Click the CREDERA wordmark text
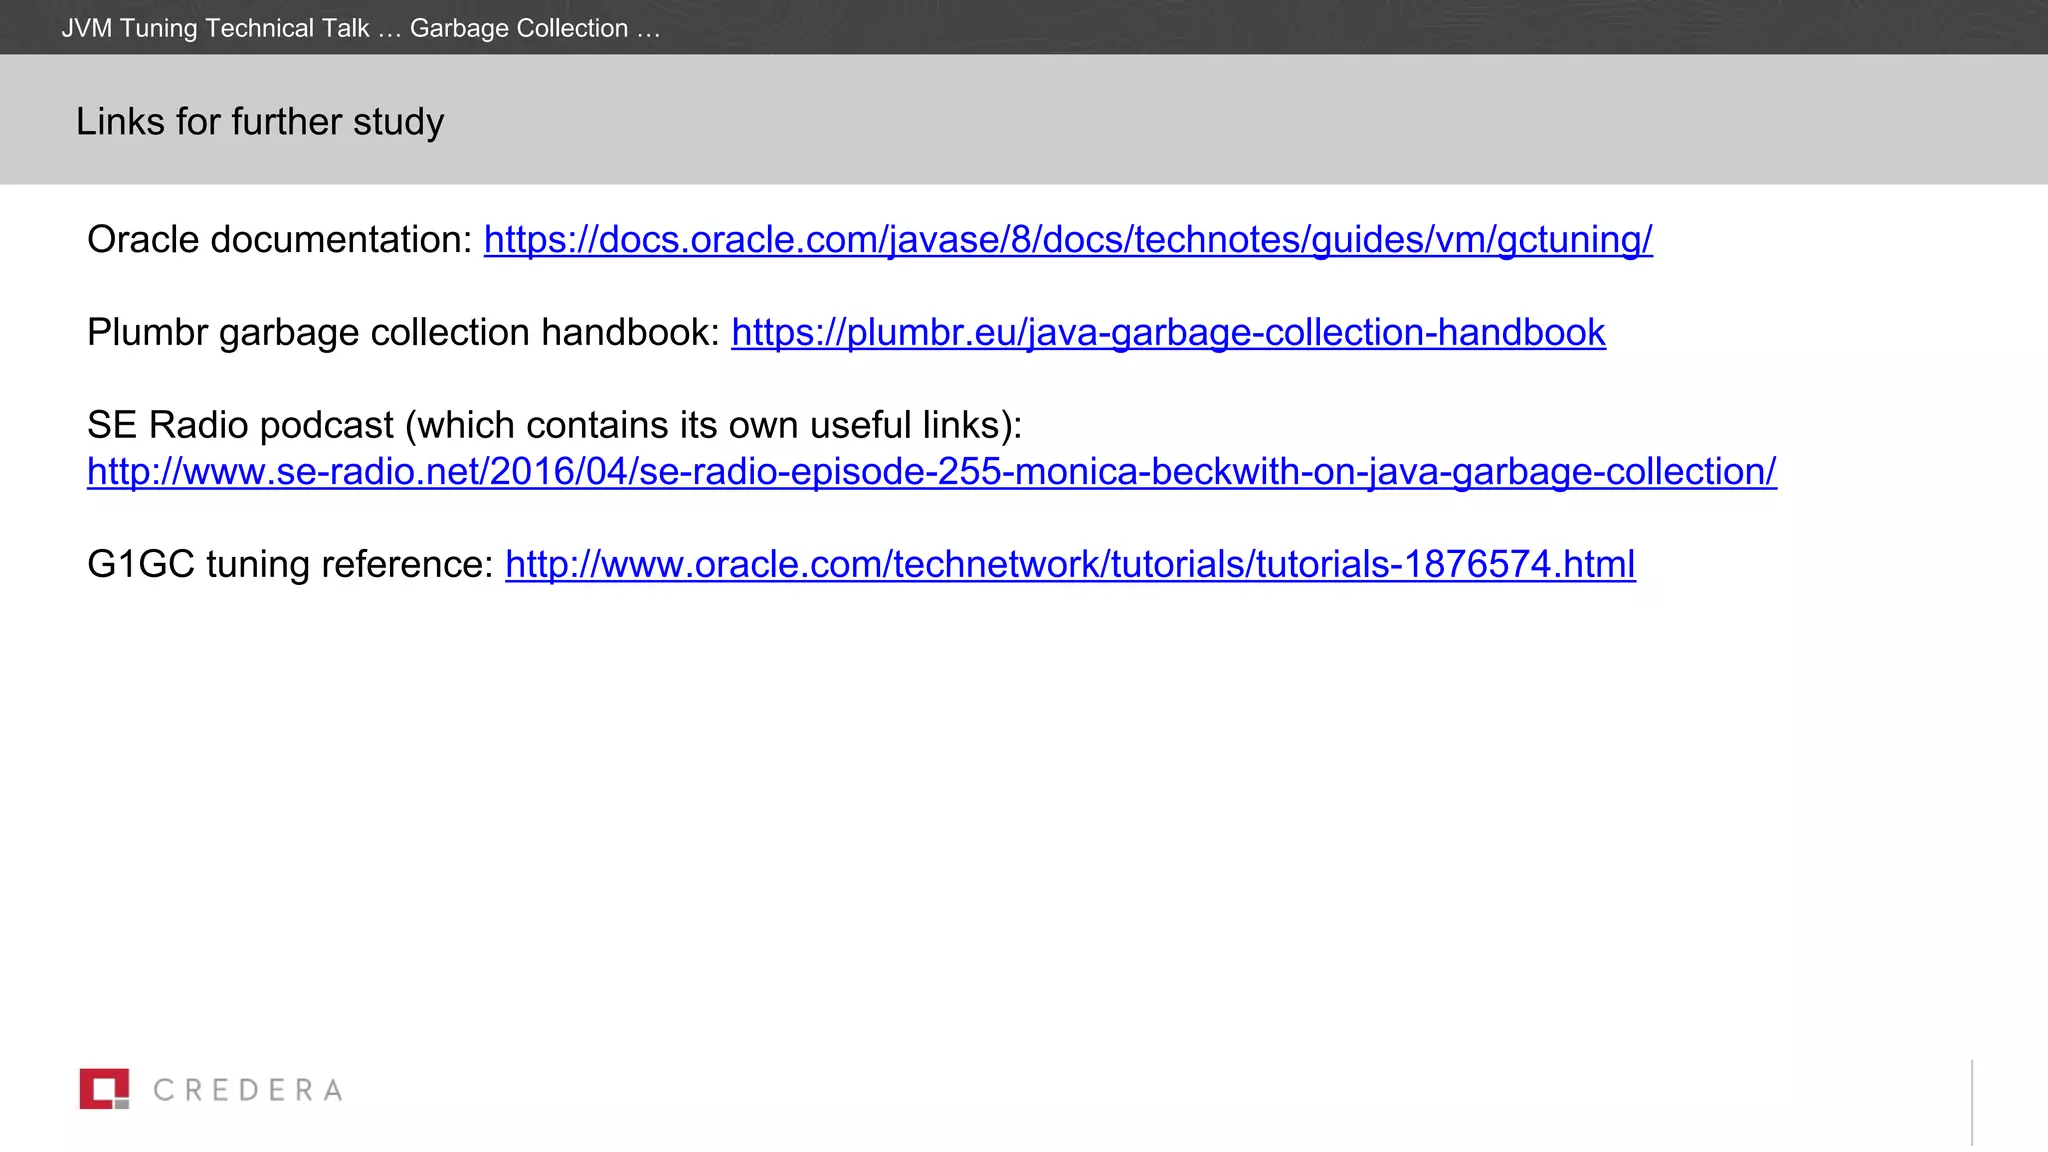This screenshot has height=1152, width=2048. [x=248, y=1090]
